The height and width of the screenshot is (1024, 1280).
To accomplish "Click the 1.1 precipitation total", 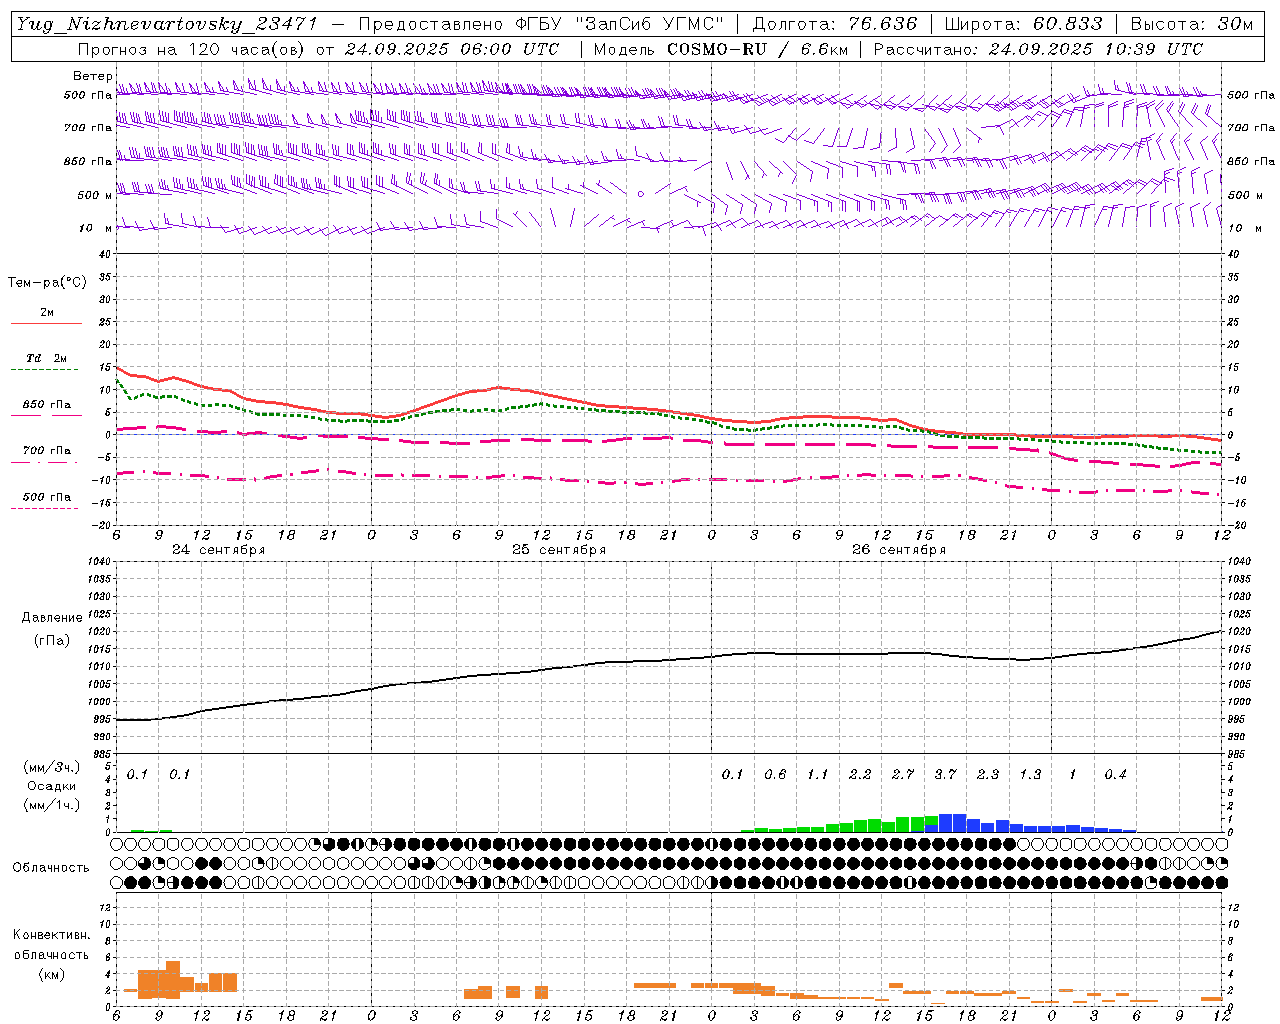I will (x=817, y=774).
